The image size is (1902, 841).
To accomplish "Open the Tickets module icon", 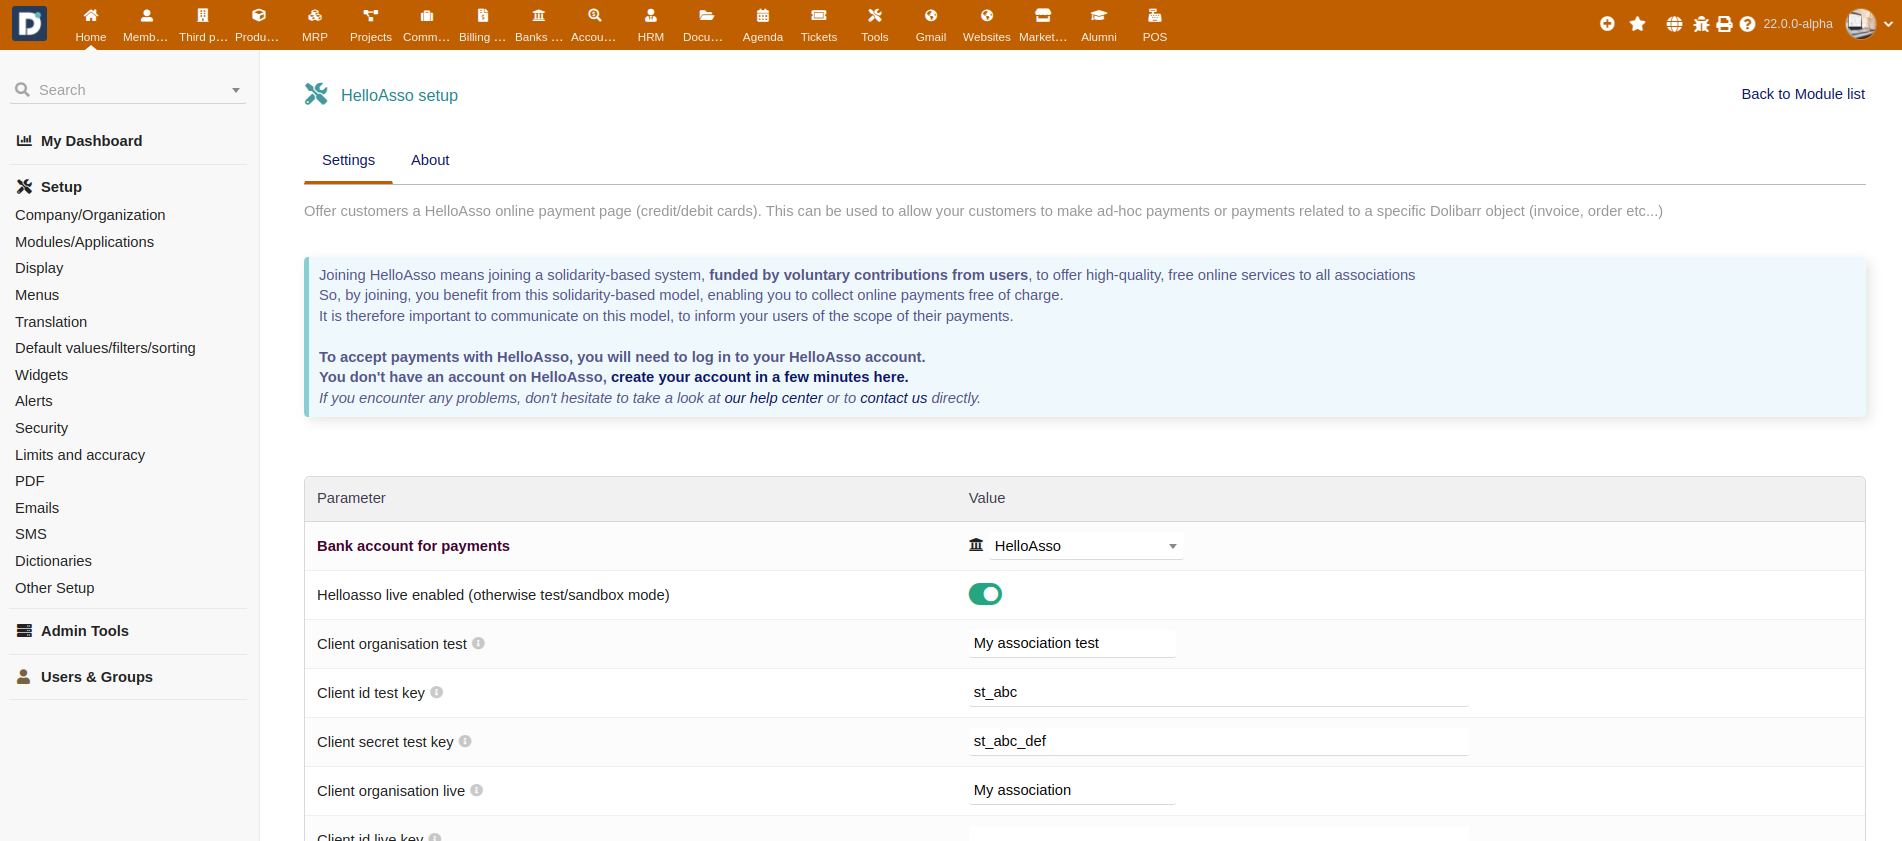I will point(819,16).
